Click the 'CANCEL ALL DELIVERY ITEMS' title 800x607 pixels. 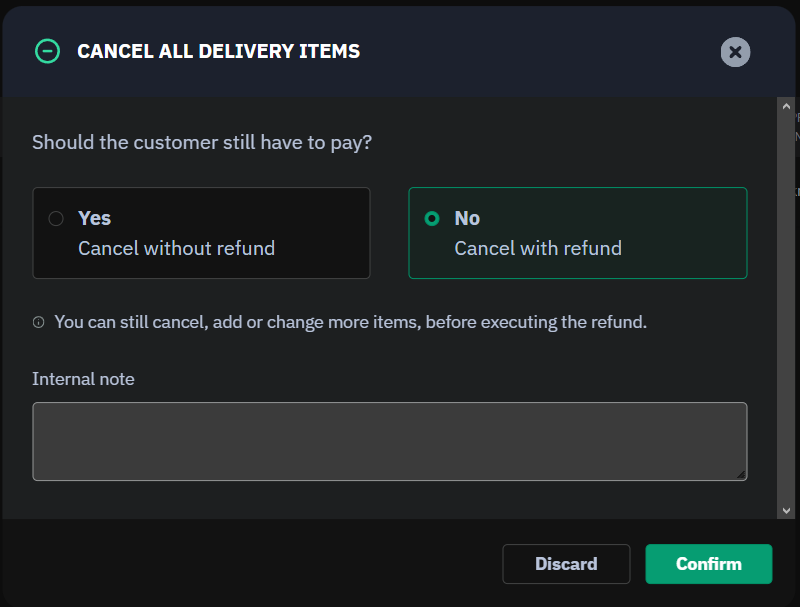point(218,51)
